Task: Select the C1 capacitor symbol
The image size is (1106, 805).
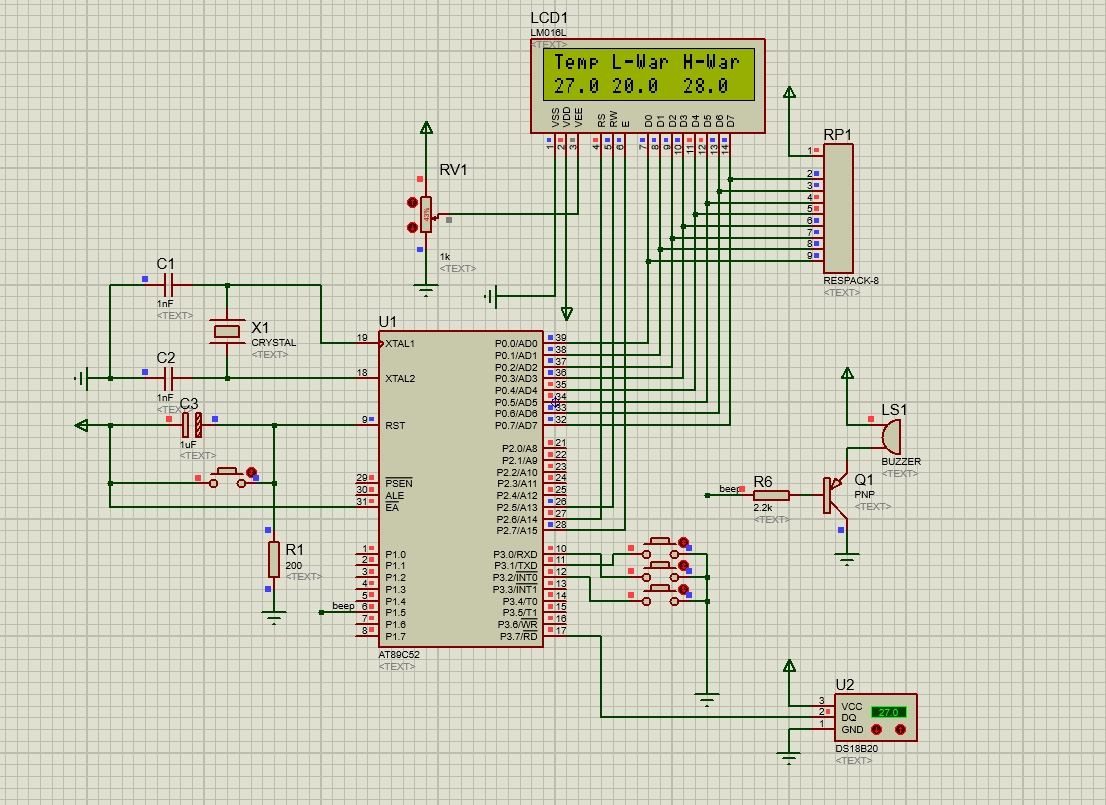Action: [168, 285]
